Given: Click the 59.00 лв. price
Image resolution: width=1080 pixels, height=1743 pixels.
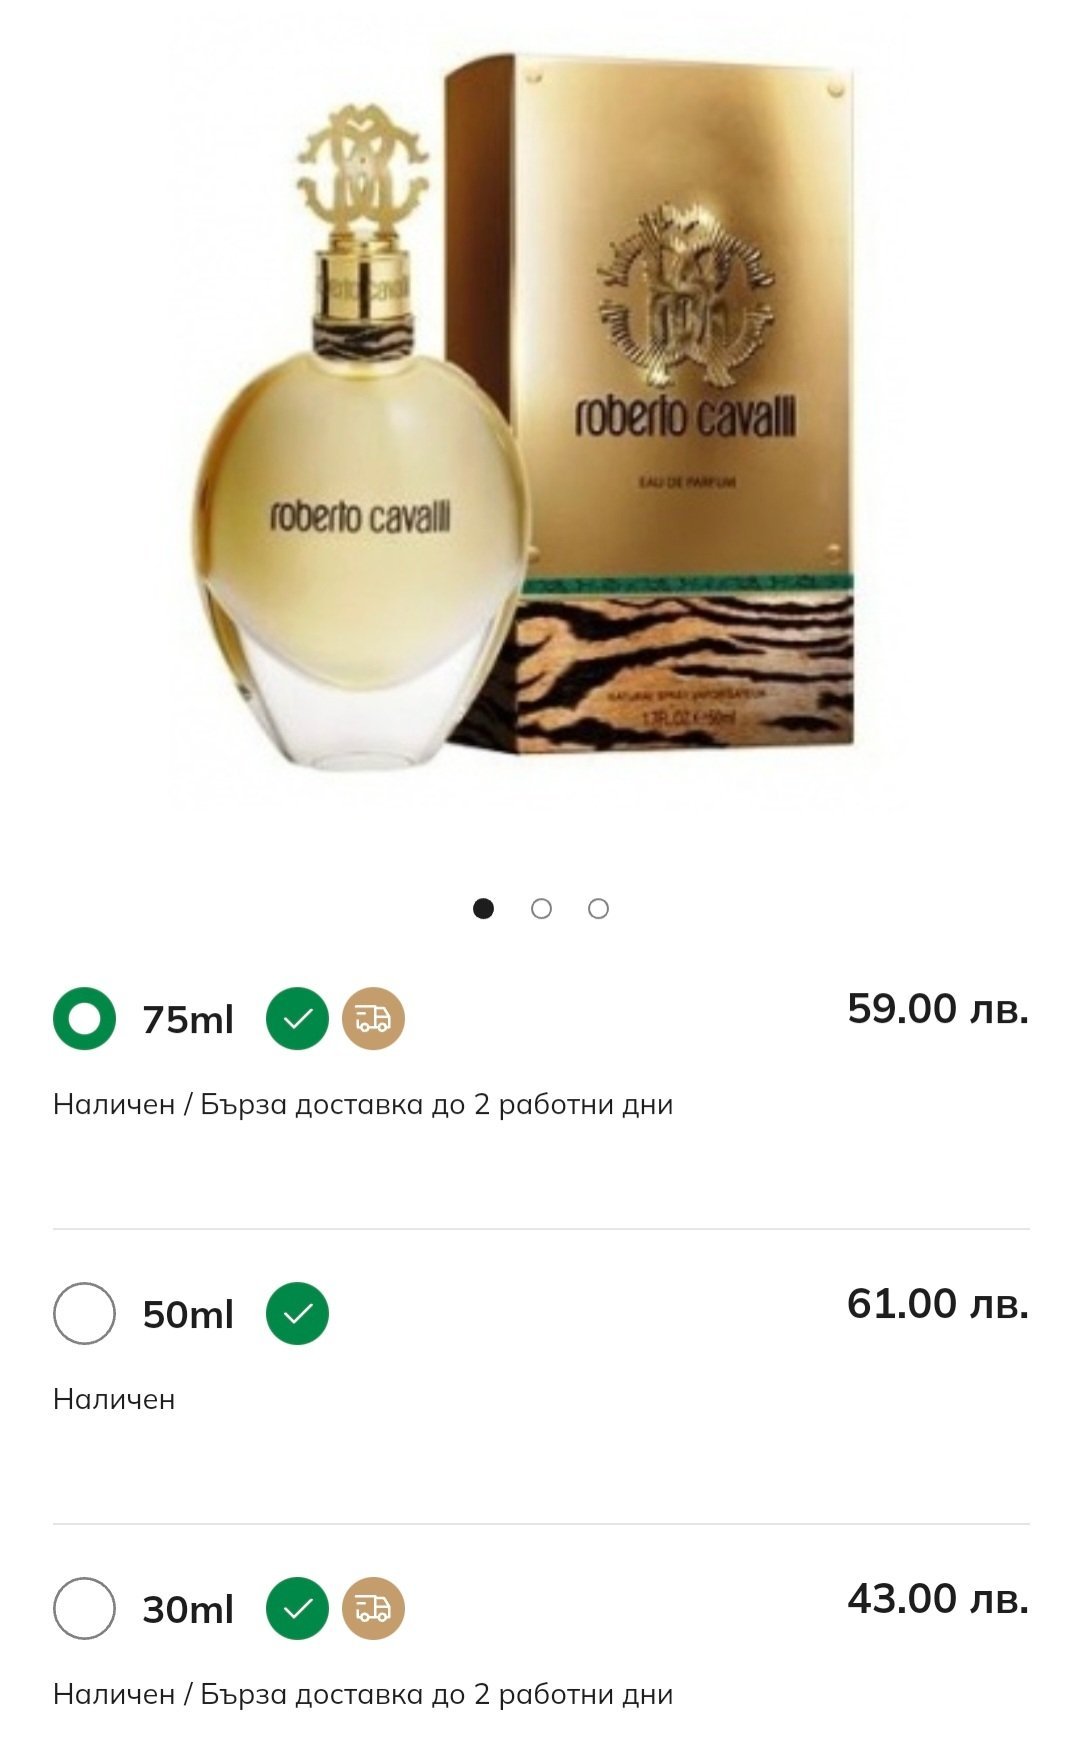Looking at the screenshot, I should coord(937,1008).
